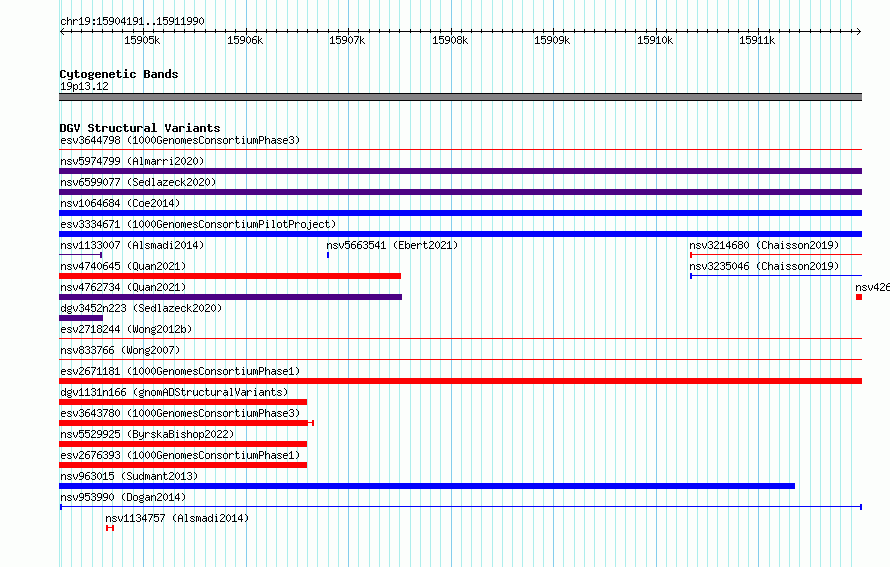Viewport: 890px width, 567px height.
Task: Click the DGV Structural Variants track title
Action: tap(140, 128)
